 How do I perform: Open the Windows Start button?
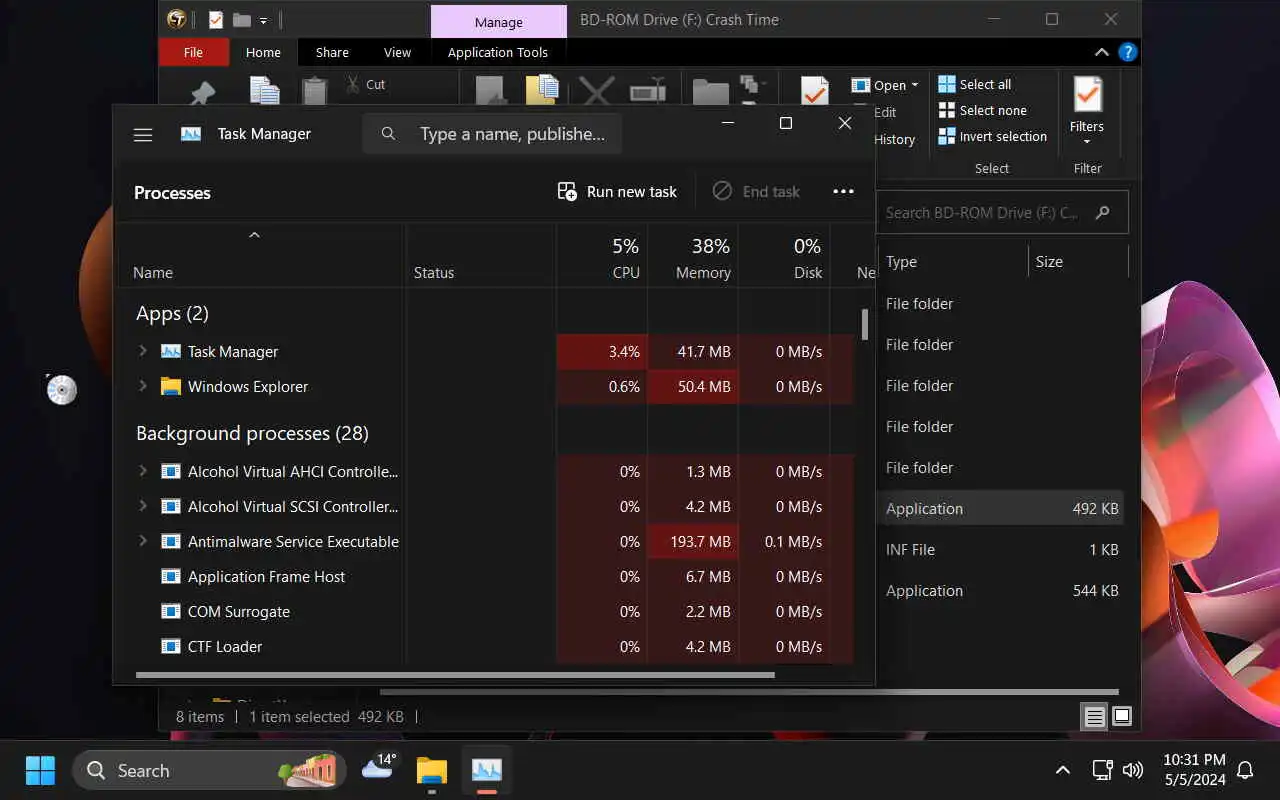tap(40, 770)
